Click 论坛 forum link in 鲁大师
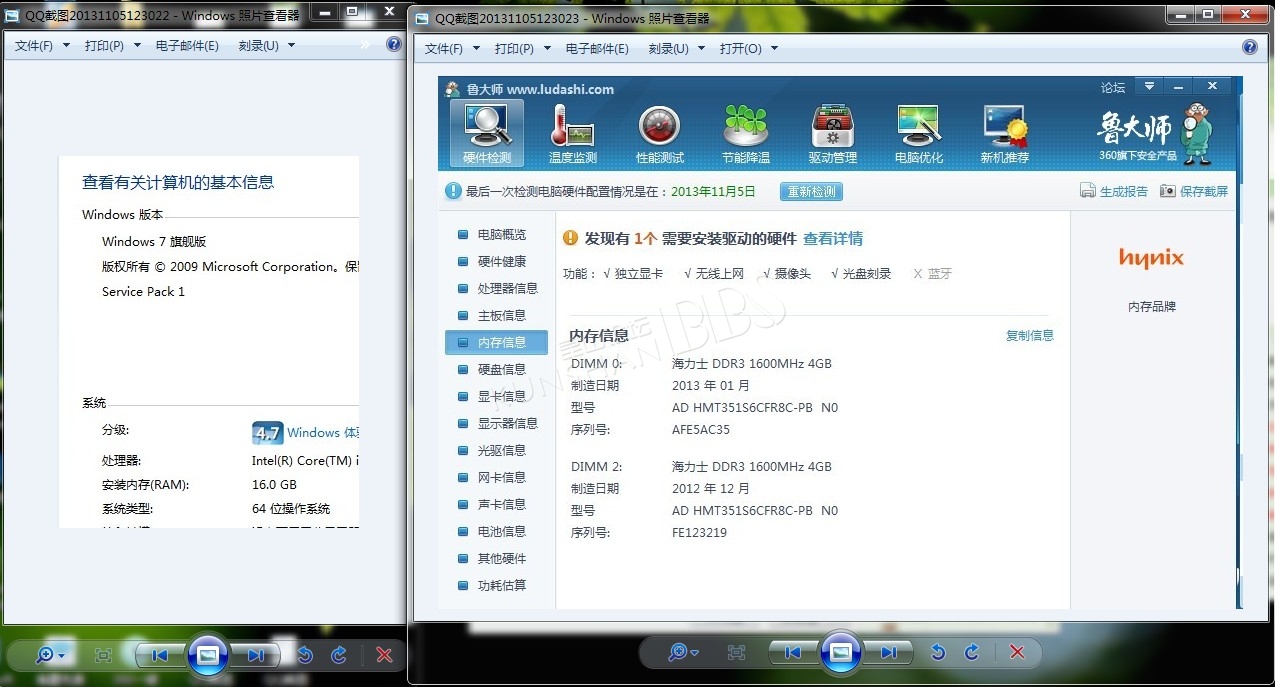The height and width of the screenshot is (687, 1275). 1113,88
